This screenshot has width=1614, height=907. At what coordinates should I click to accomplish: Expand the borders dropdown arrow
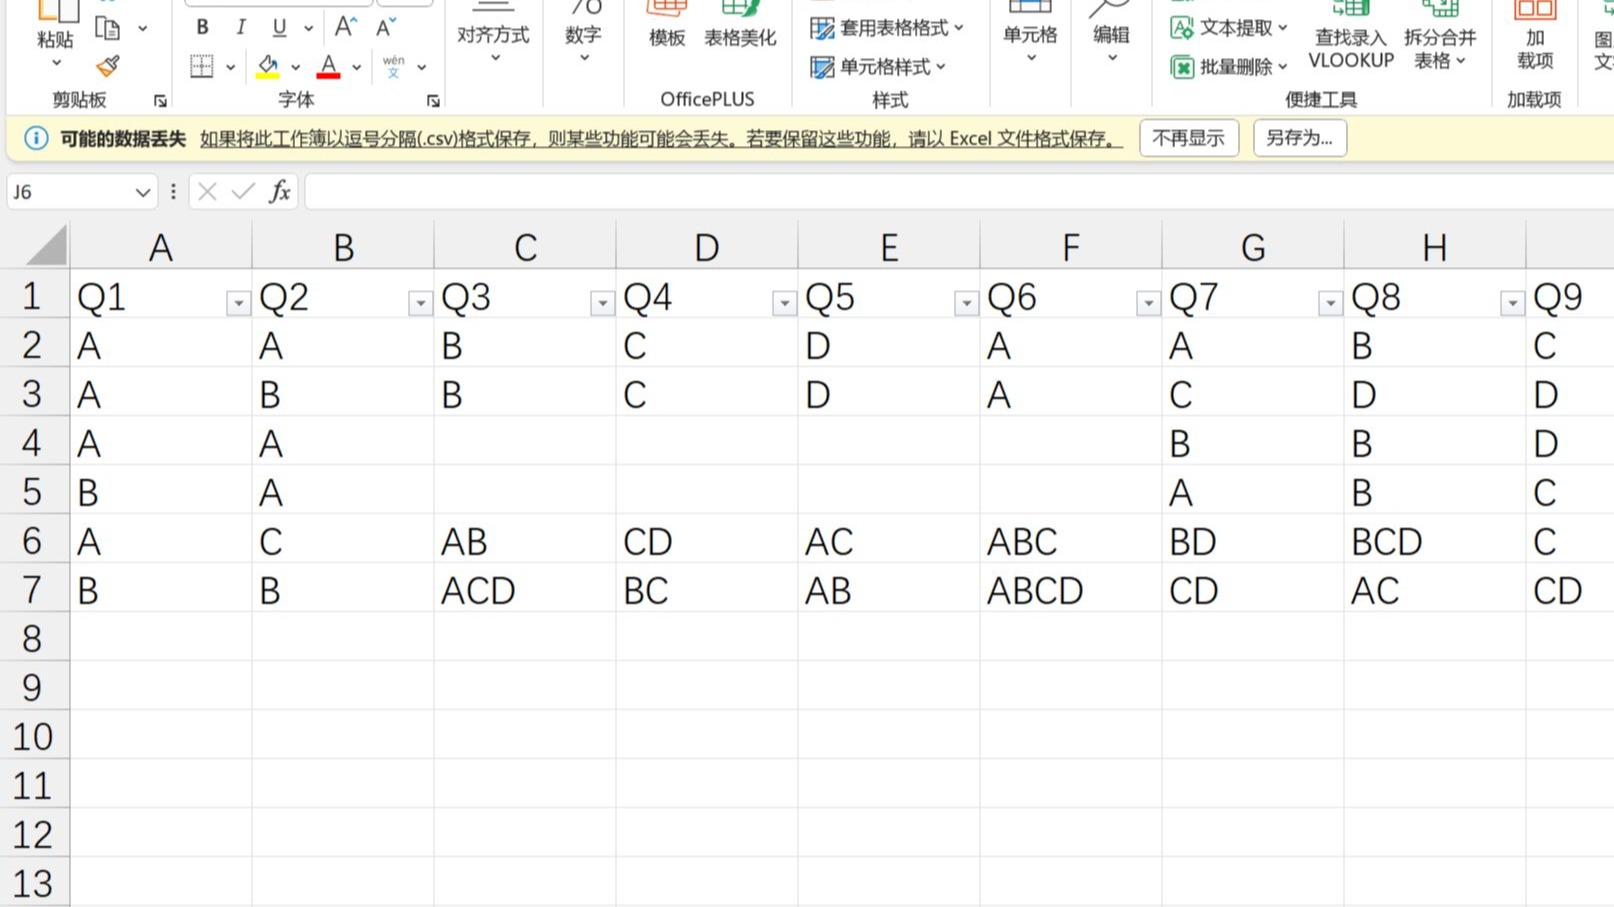(x=230, y=67)
